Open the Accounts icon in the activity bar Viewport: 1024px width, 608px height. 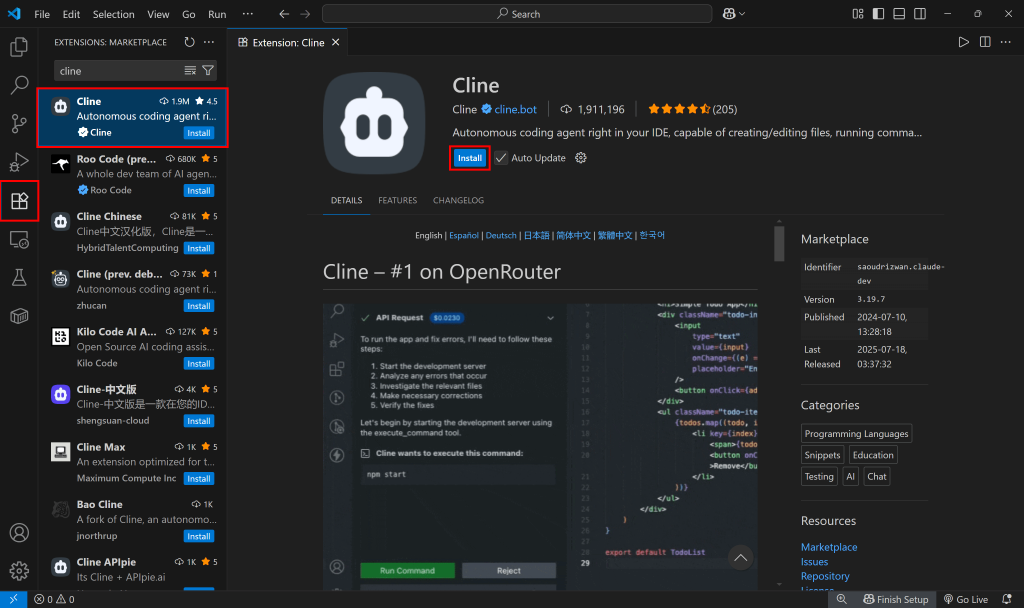click(20, 533)
